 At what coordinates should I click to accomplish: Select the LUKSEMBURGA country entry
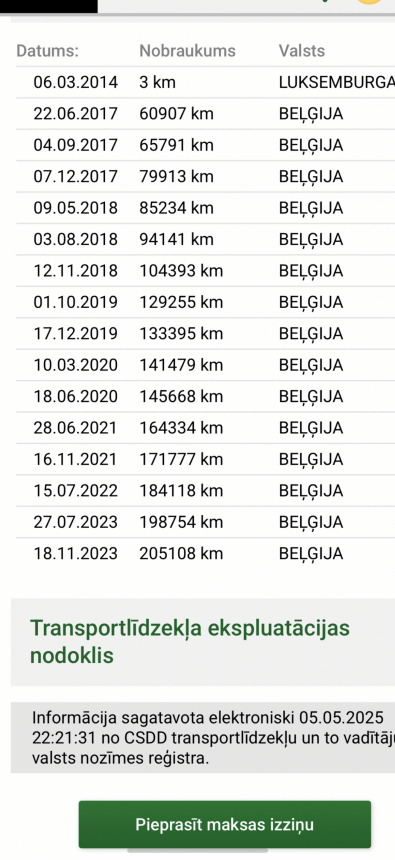(336, 82)
